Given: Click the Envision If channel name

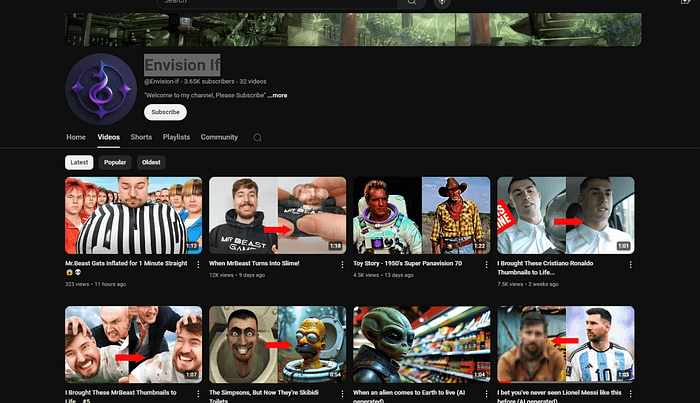Looking at the screenshot, I should [182, 65].
